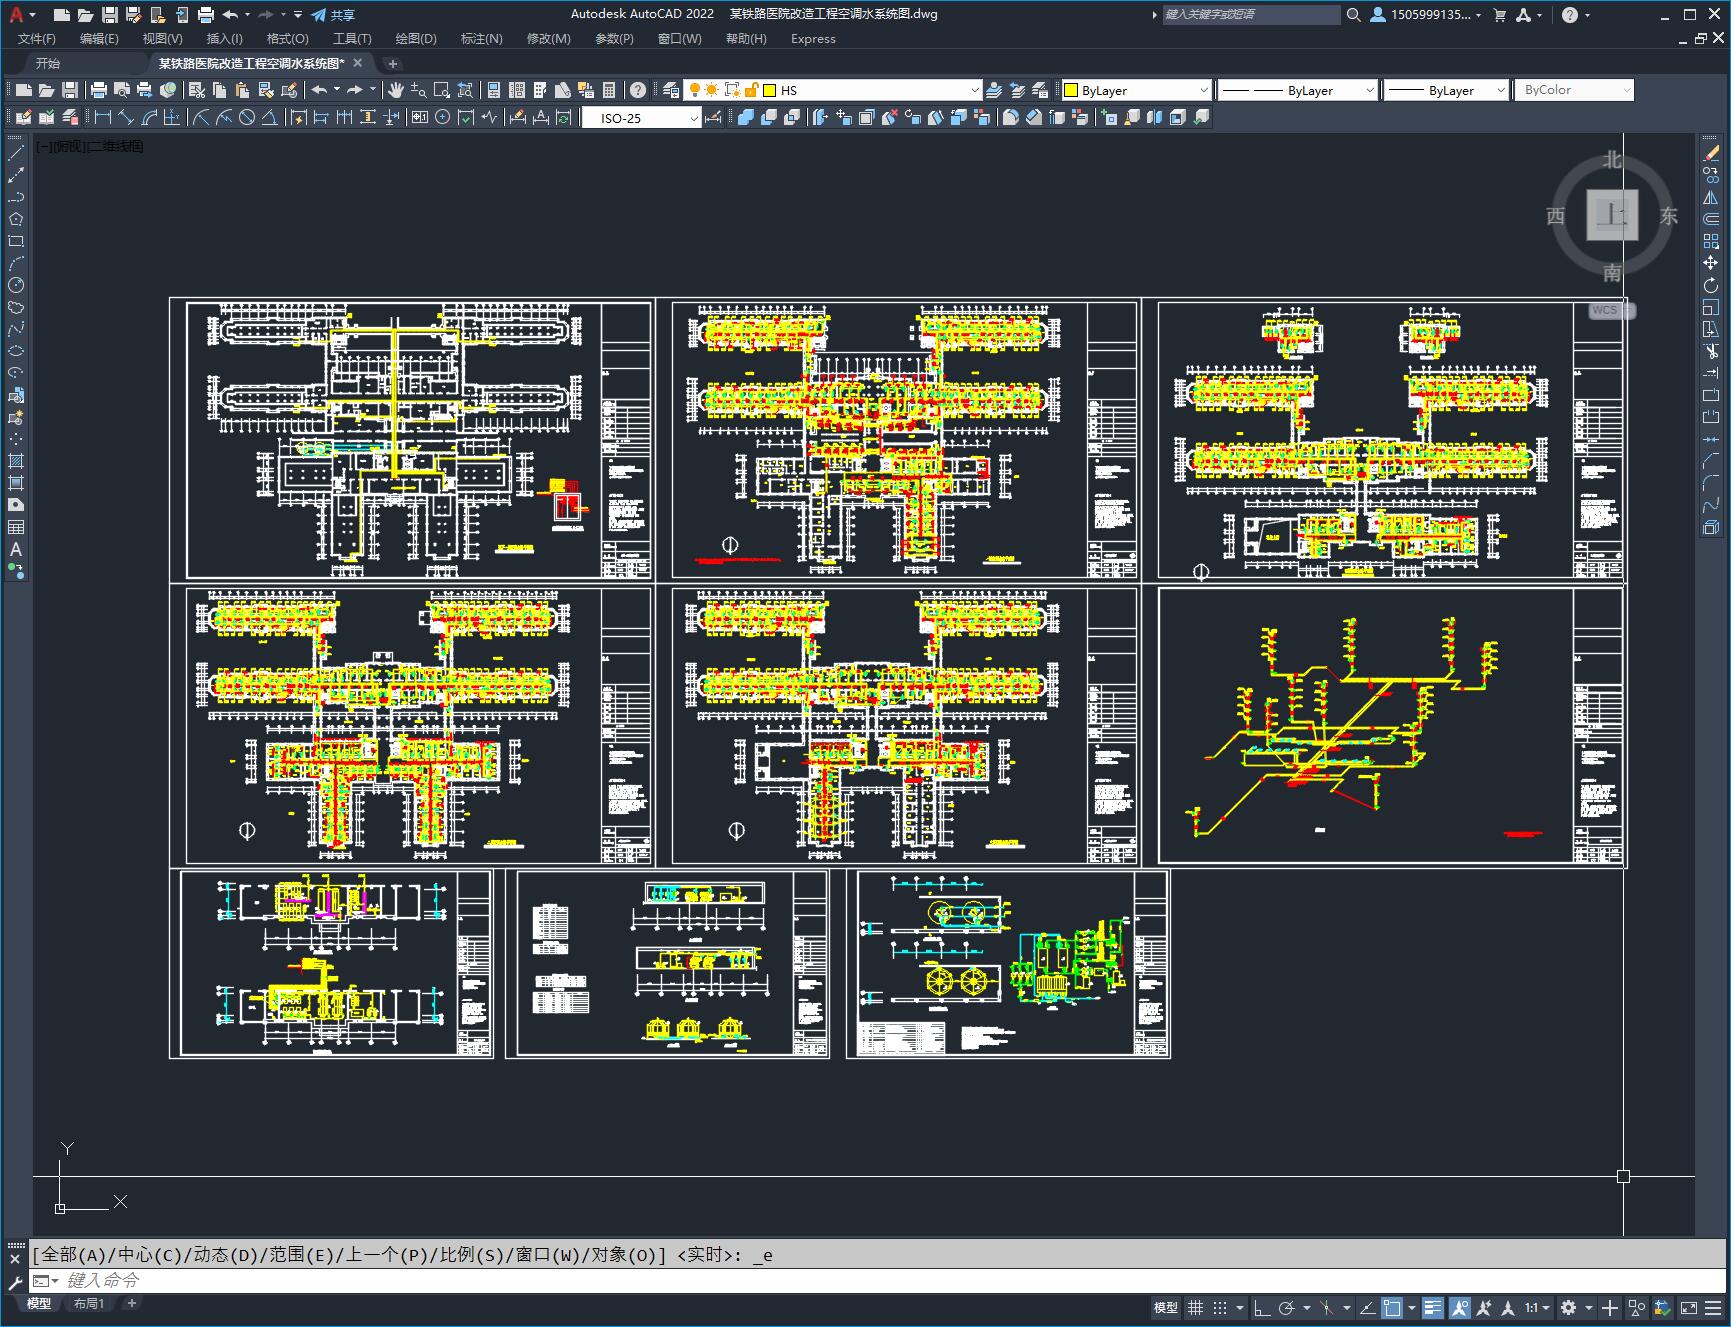Click the Save icon in the quick access toolbar
The height and width of the screenshot is (1327, 1731).
point(109,14)
